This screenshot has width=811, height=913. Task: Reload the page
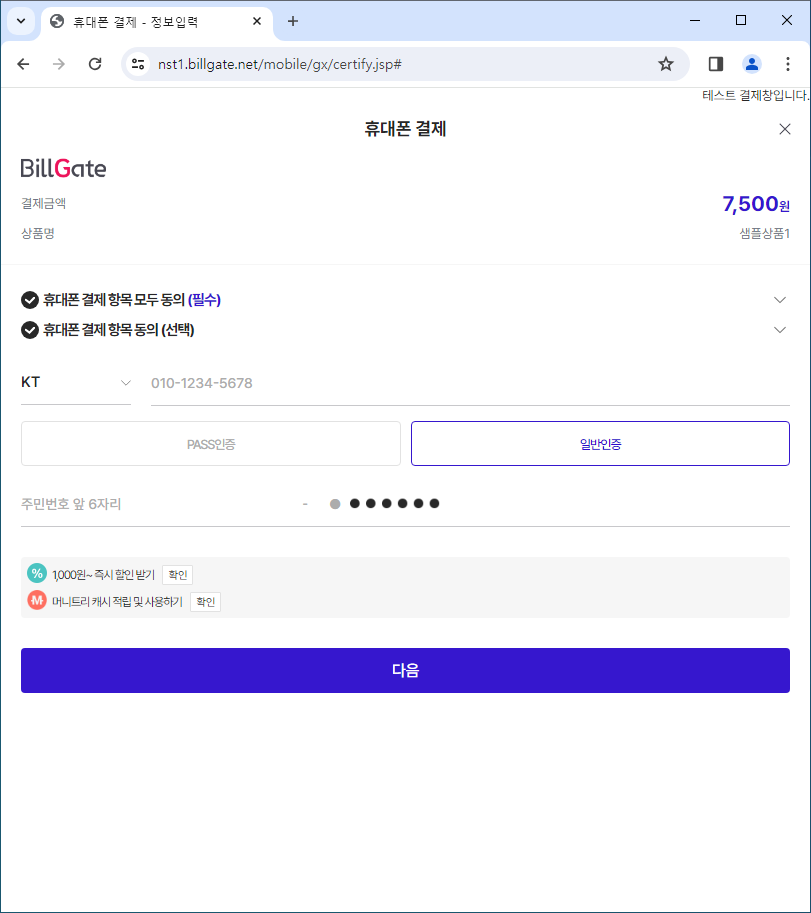[x=95, y=64]
